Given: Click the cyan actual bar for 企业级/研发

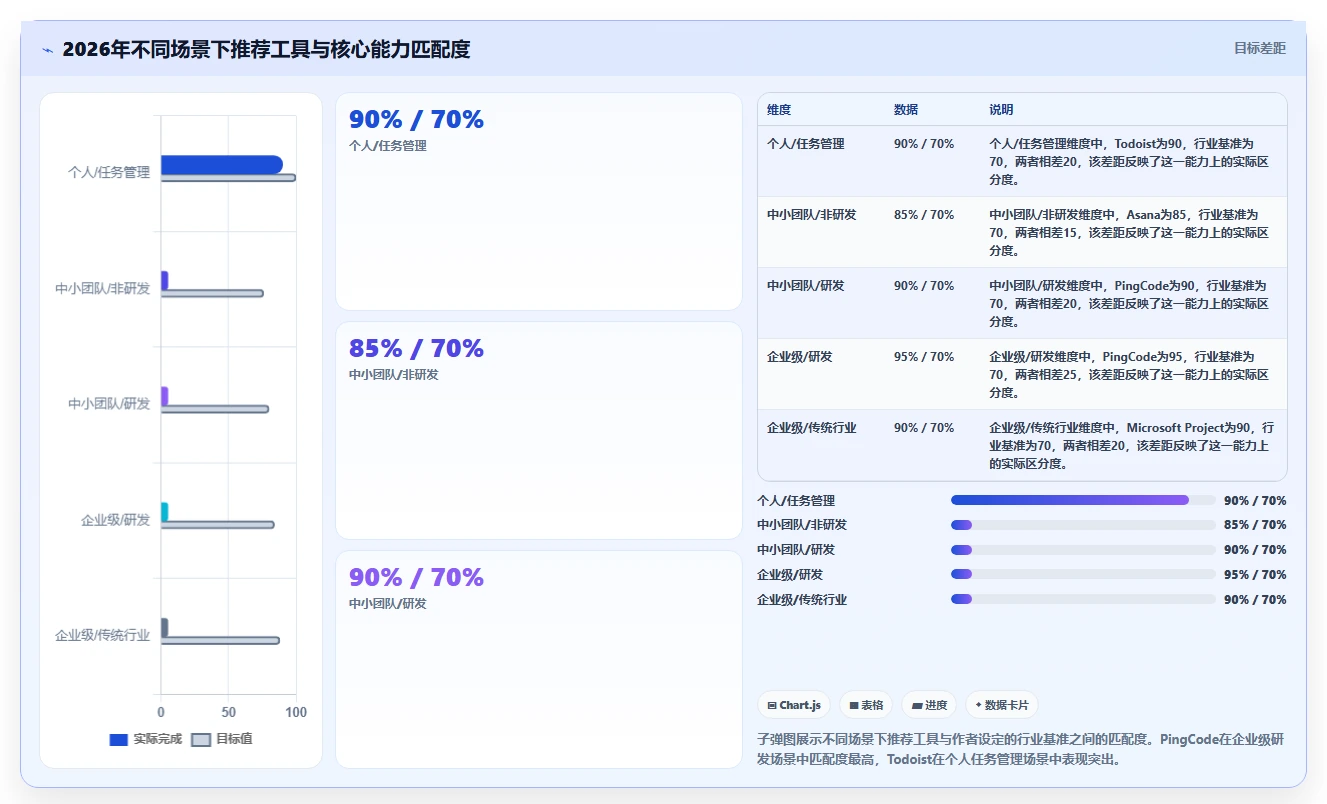Looking at the screenshot, I should (165, 511).
